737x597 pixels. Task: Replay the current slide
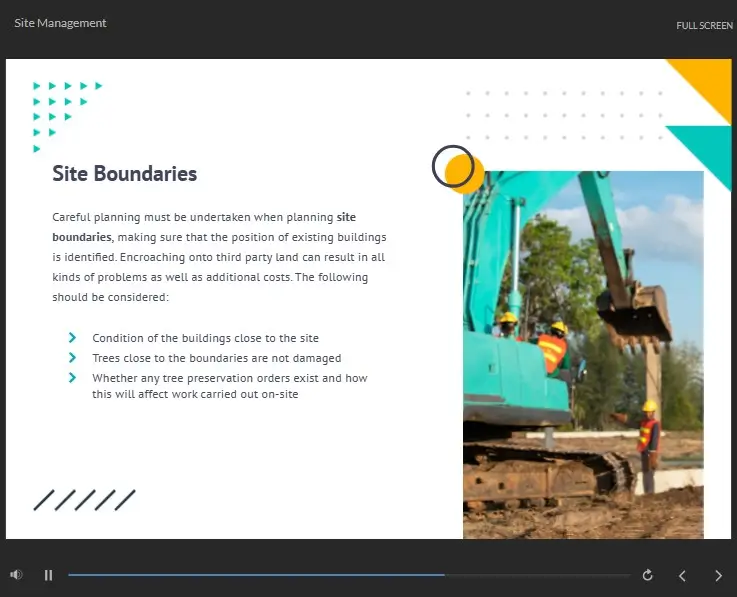click(x=648, y=575)
